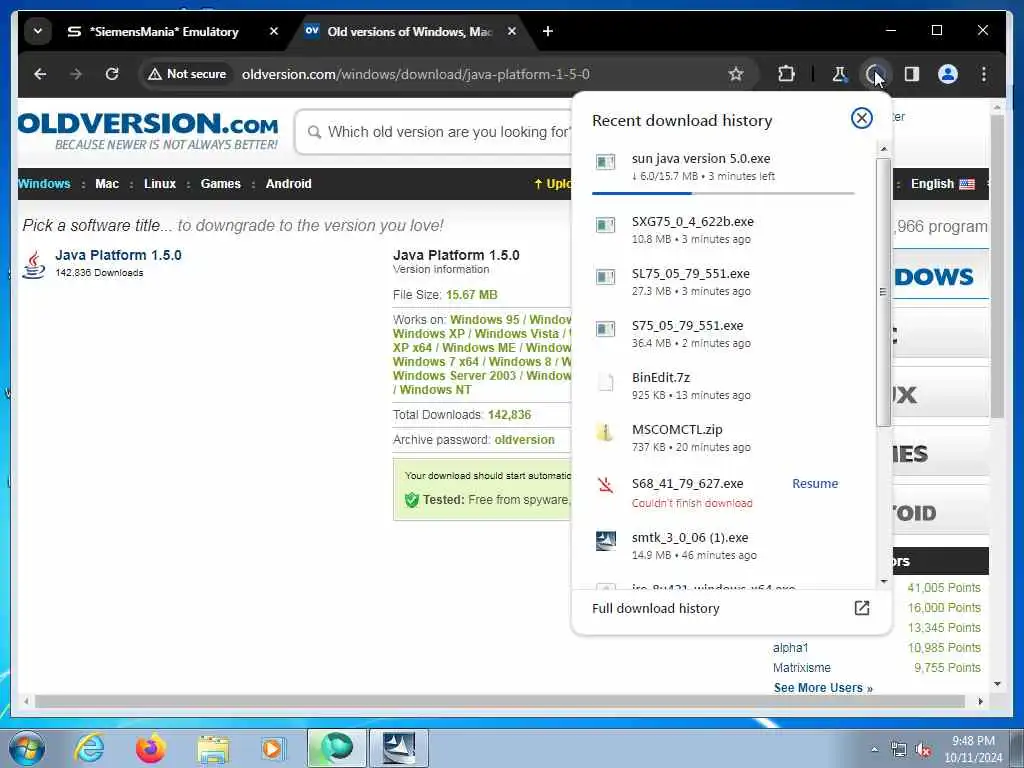Select the smtk_3_0_06 (1).exe file name

[x=690, y=537]
